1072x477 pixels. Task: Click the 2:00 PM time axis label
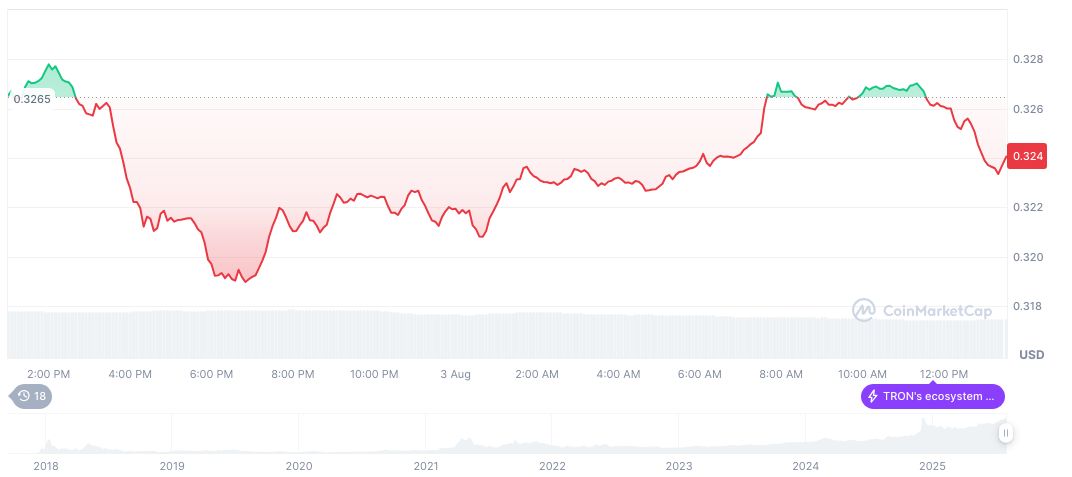pos(48,374)
